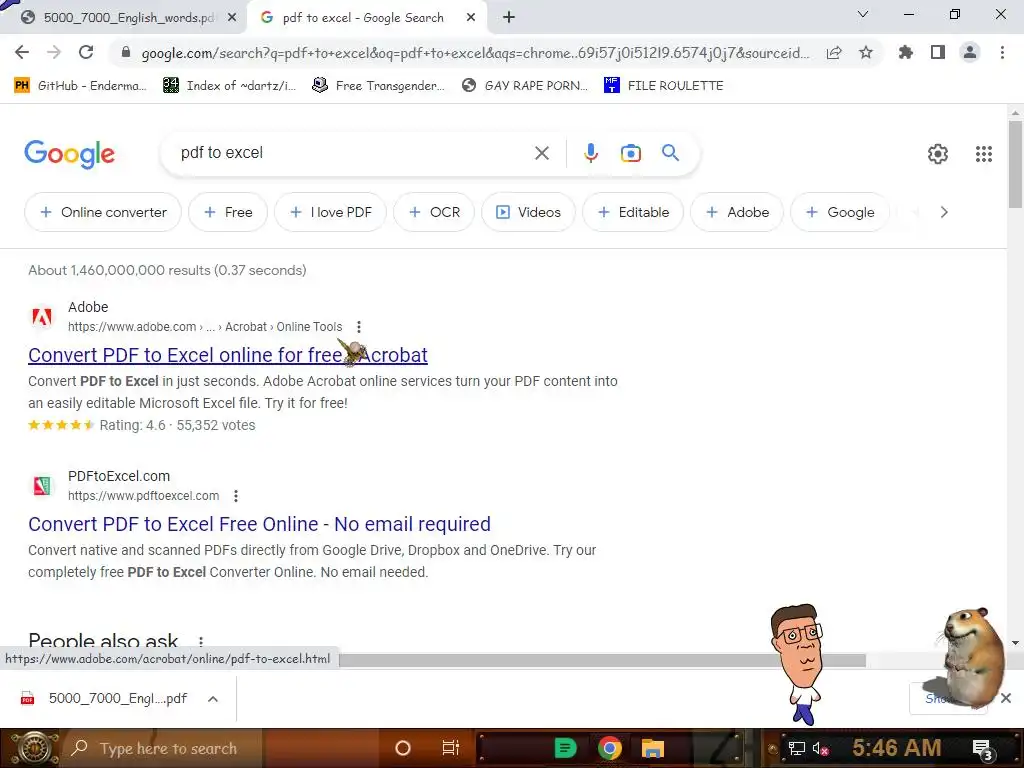Add the OCR filter chip
This screenshot has height=768, width=1024.
point(434,212)
